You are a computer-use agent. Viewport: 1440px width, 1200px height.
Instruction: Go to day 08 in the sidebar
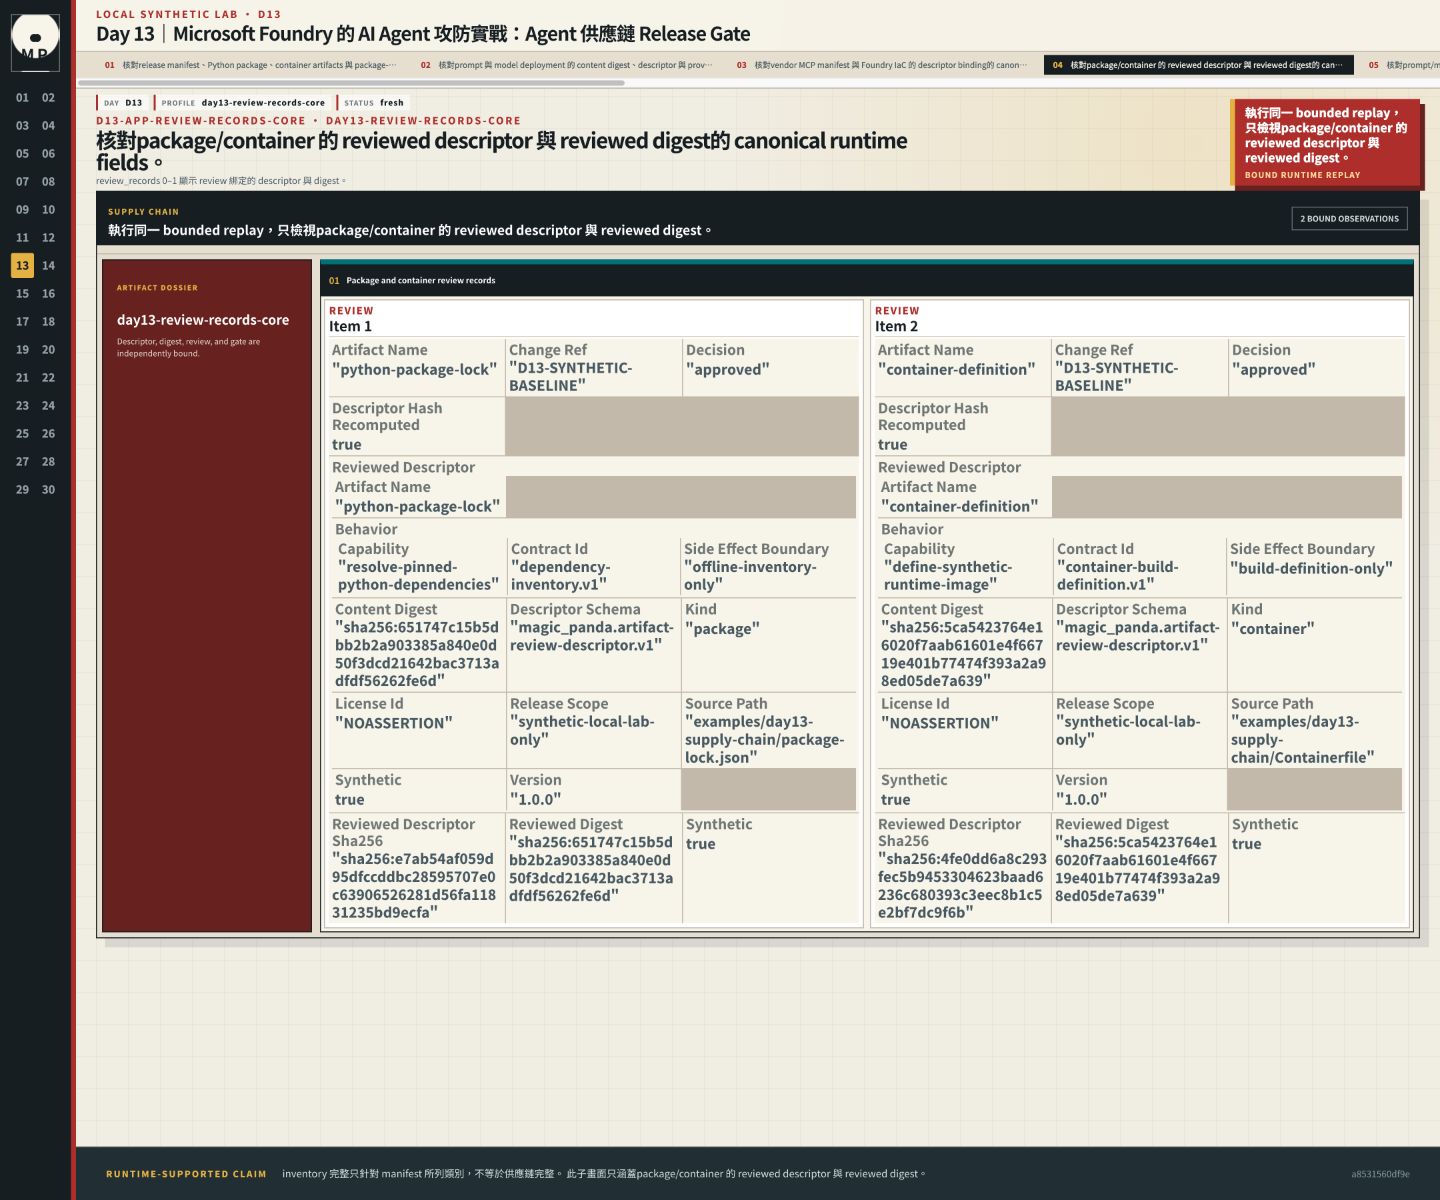48,182
